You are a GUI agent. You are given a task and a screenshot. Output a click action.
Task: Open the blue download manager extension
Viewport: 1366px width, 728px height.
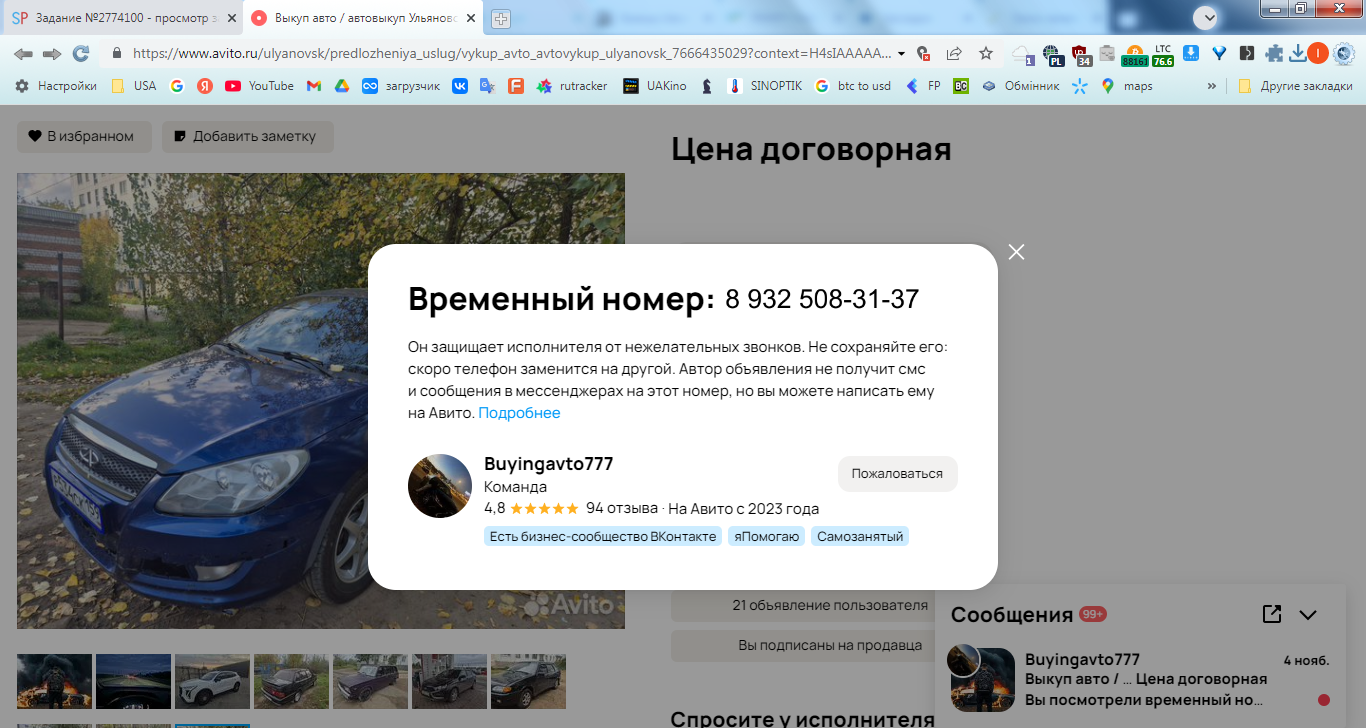(x=1192, y=54)
